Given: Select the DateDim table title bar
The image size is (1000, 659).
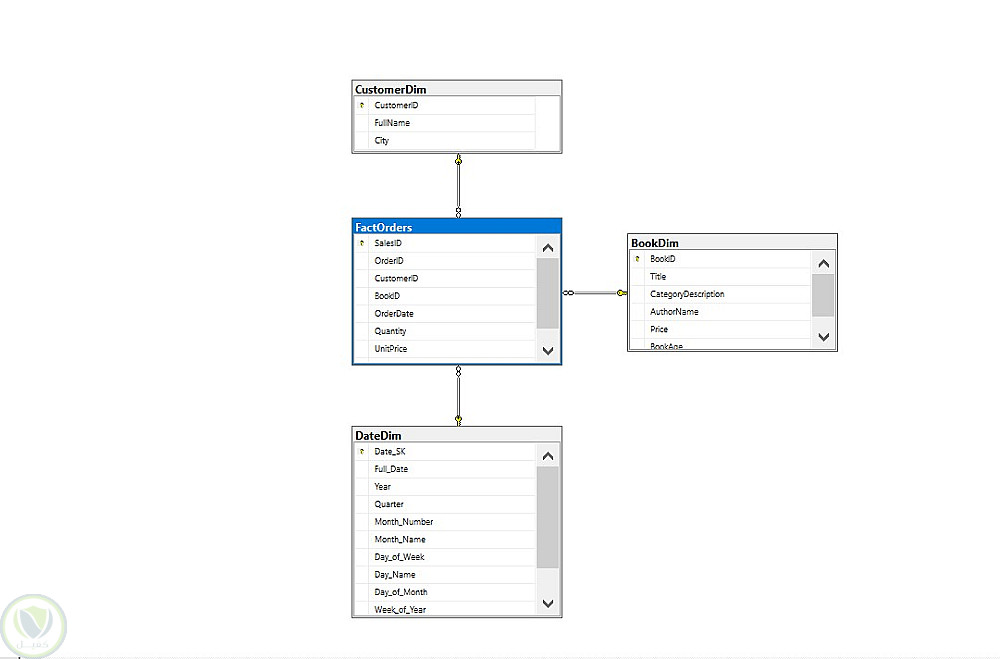Looking at the screenshot, I should click(457, 436).
